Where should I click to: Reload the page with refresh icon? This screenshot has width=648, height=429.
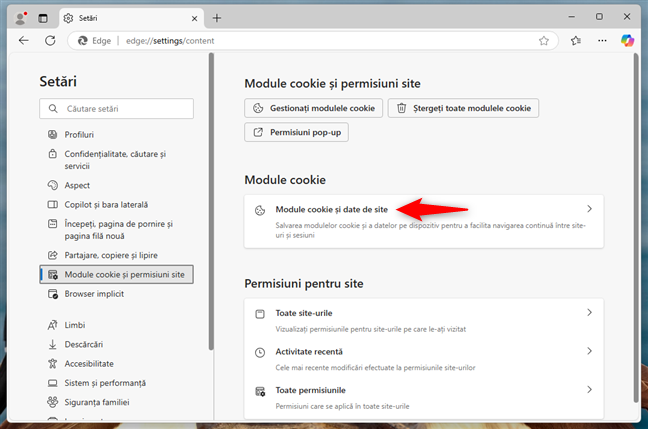50,41
